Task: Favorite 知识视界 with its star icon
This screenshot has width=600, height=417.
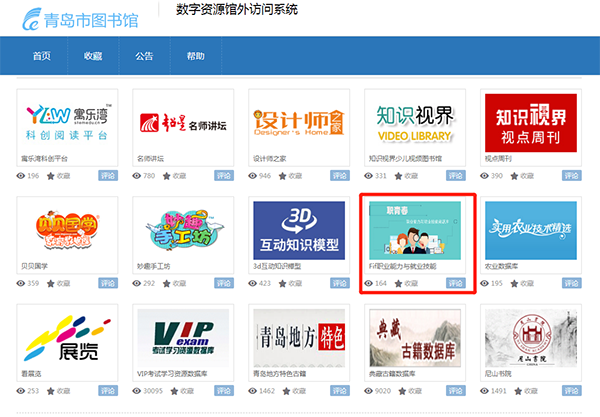Action: pos(398,176)
